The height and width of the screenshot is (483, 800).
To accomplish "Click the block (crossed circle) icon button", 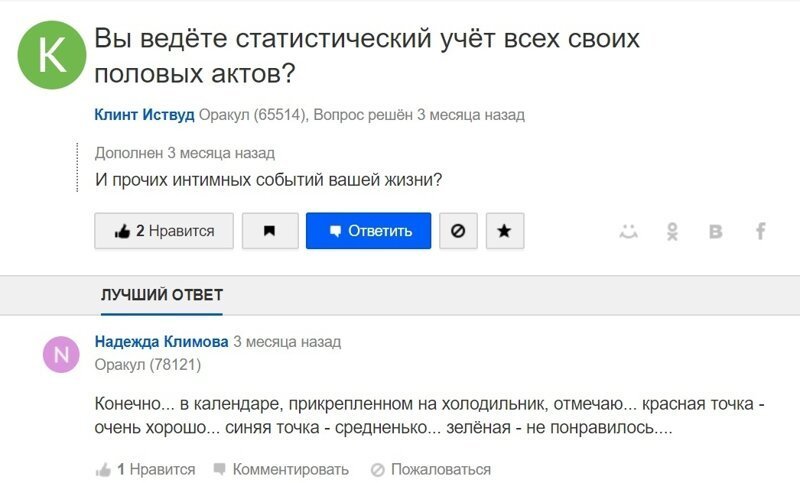I will [x=458, y=231].
